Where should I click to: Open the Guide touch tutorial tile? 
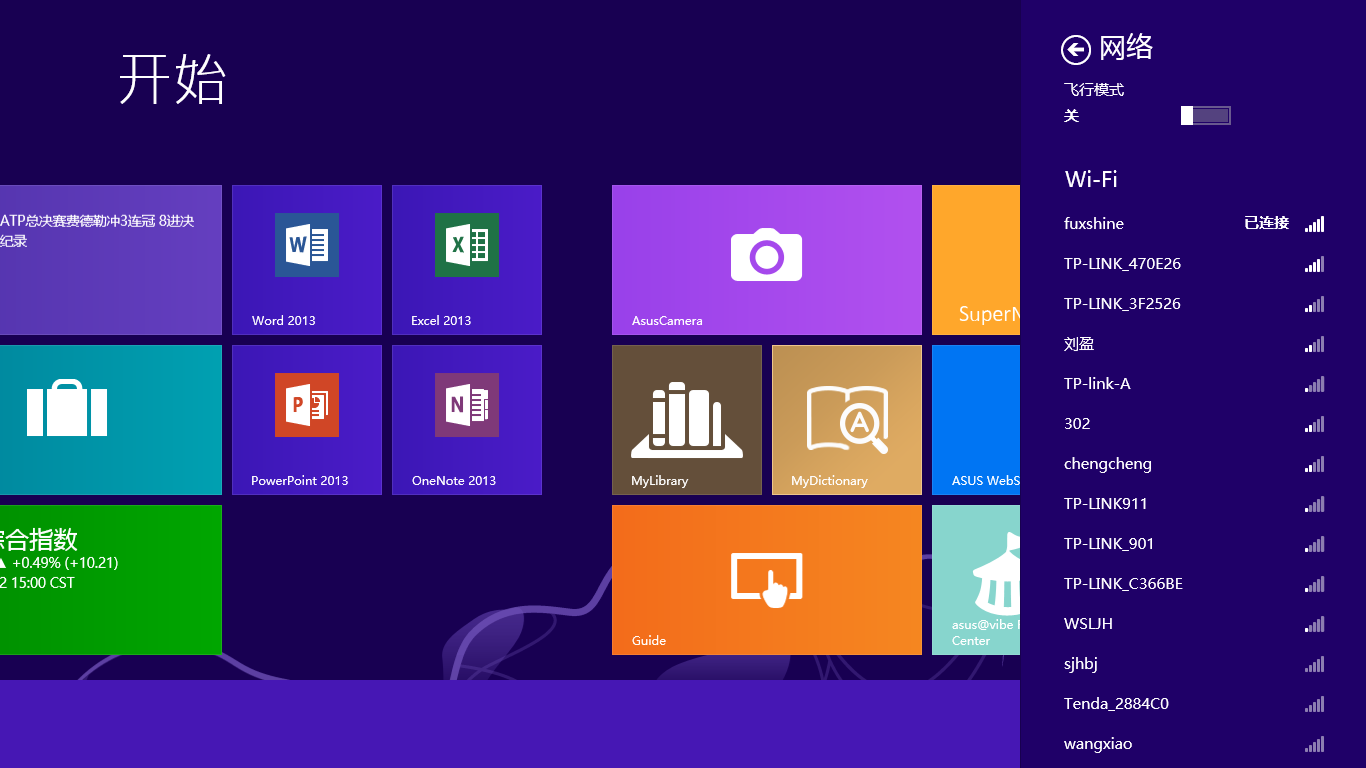(x=766, y=579)
